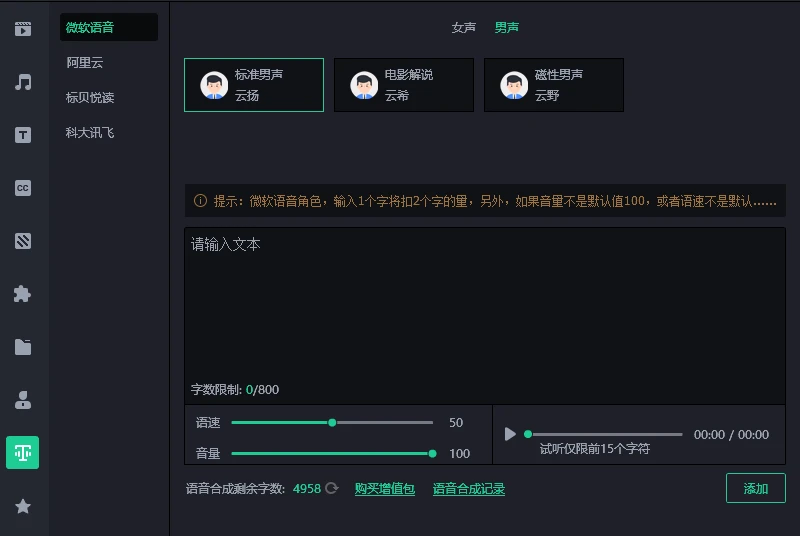Open 购买增值包 purchase link

[x=385, y=489]
